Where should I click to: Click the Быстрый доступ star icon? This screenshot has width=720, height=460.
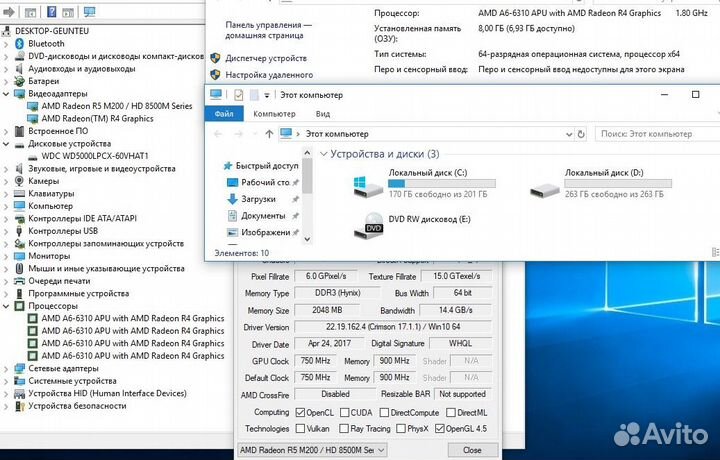pos(228,166)
